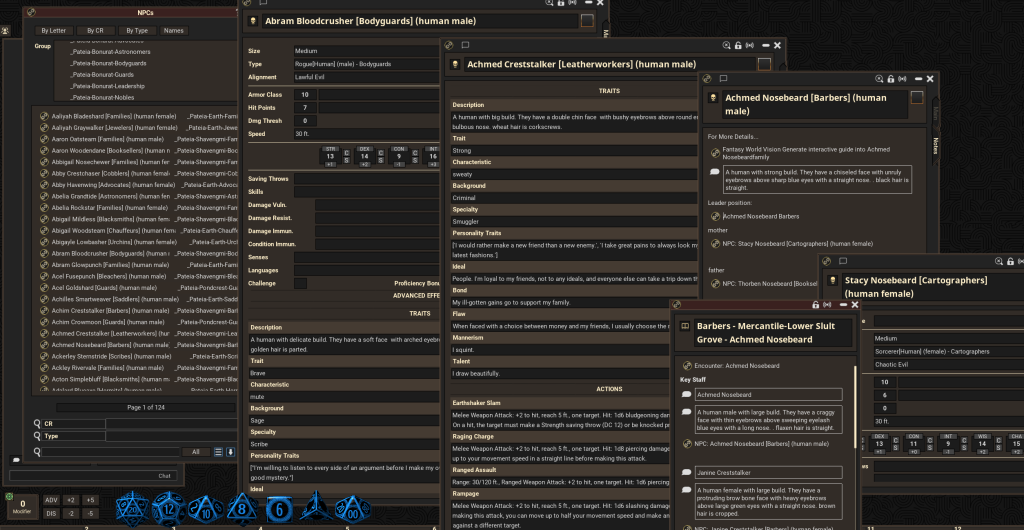Roll the d20 die

134,507
